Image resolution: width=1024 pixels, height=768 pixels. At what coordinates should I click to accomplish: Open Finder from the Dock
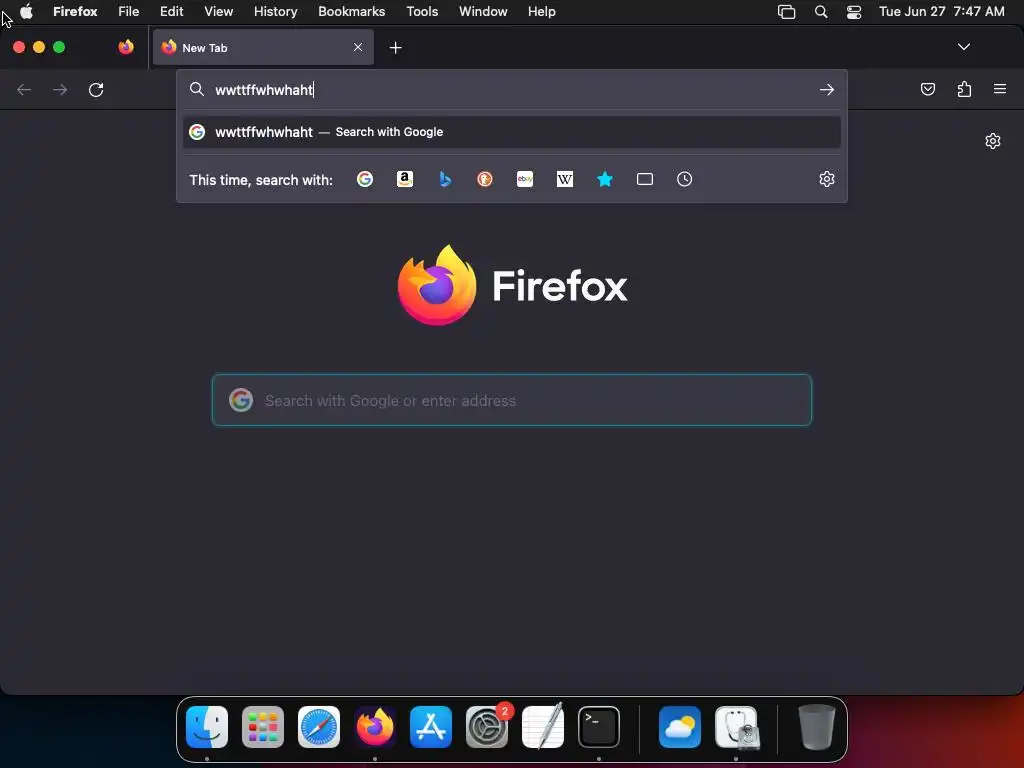207,727
